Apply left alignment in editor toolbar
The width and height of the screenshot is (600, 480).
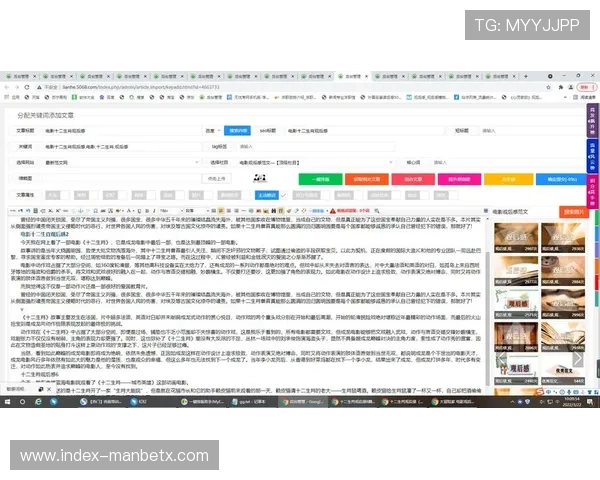click(x=221, y=211)
